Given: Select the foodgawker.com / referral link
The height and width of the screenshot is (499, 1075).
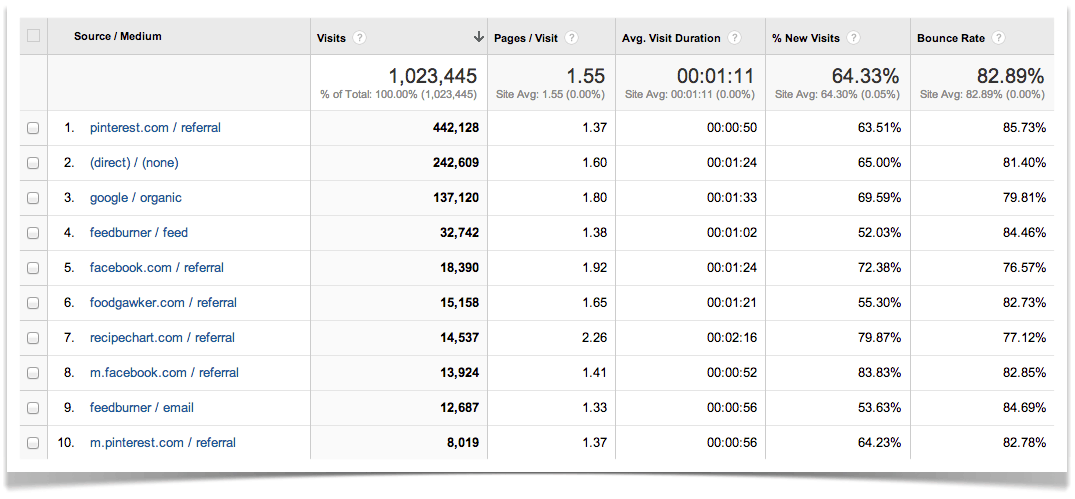Looking at the screenshot, I should click(x=163, y=303).
